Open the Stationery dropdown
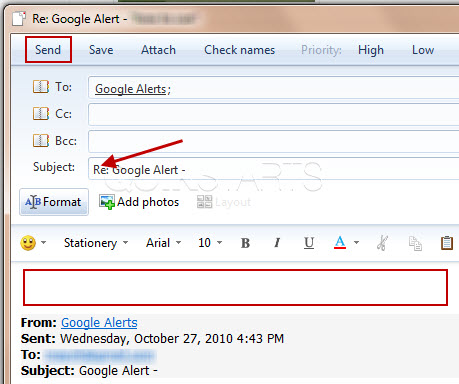This screenshot has height=384, width=459. coord(96,243)
